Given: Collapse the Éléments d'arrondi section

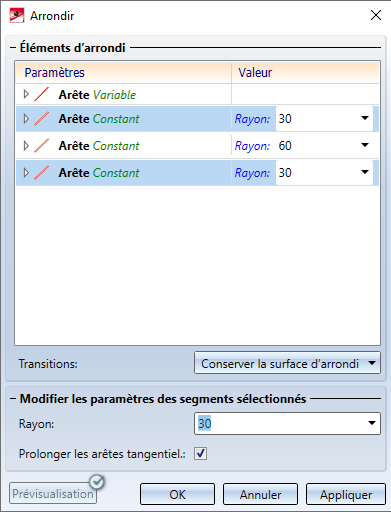Looking at the screenshot, I should [x=13, y=48].
